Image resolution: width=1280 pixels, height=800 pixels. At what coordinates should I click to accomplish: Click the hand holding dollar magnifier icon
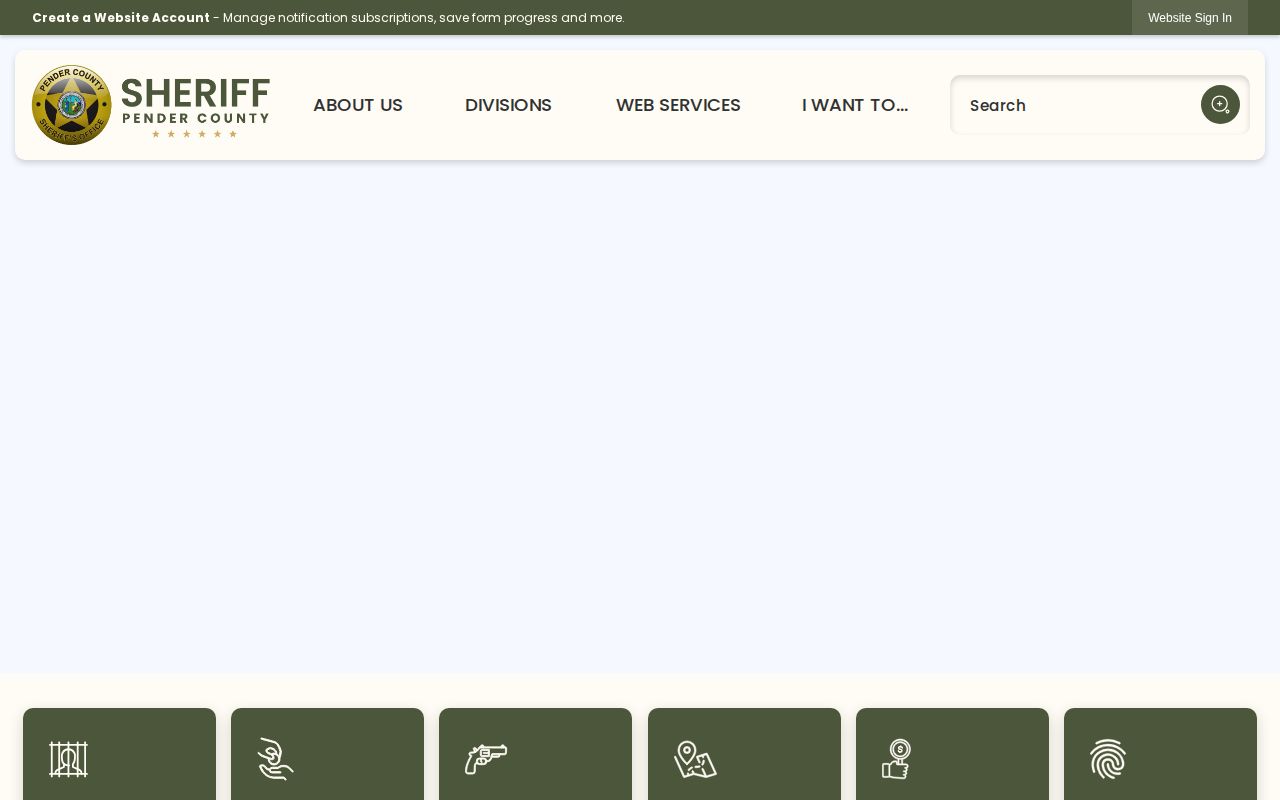(897, 759)
